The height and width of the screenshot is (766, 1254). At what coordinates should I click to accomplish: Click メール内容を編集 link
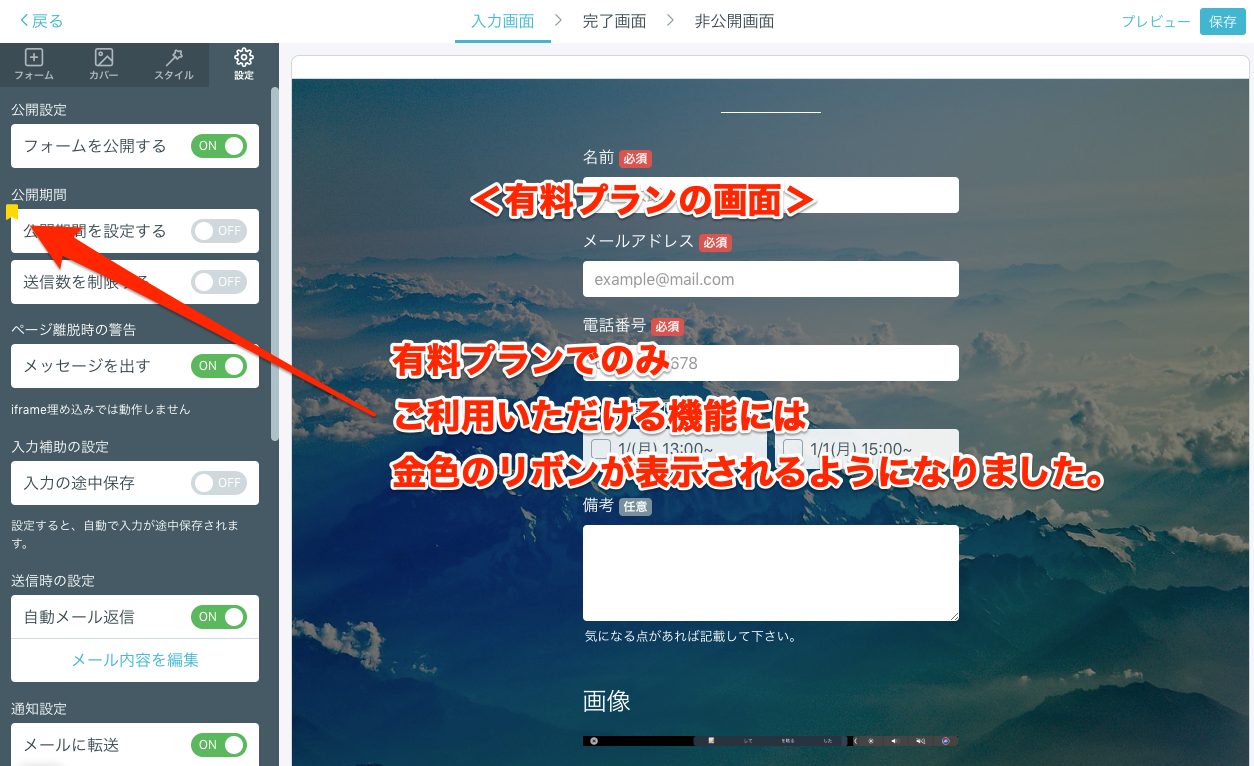click(x=135, y=660)
